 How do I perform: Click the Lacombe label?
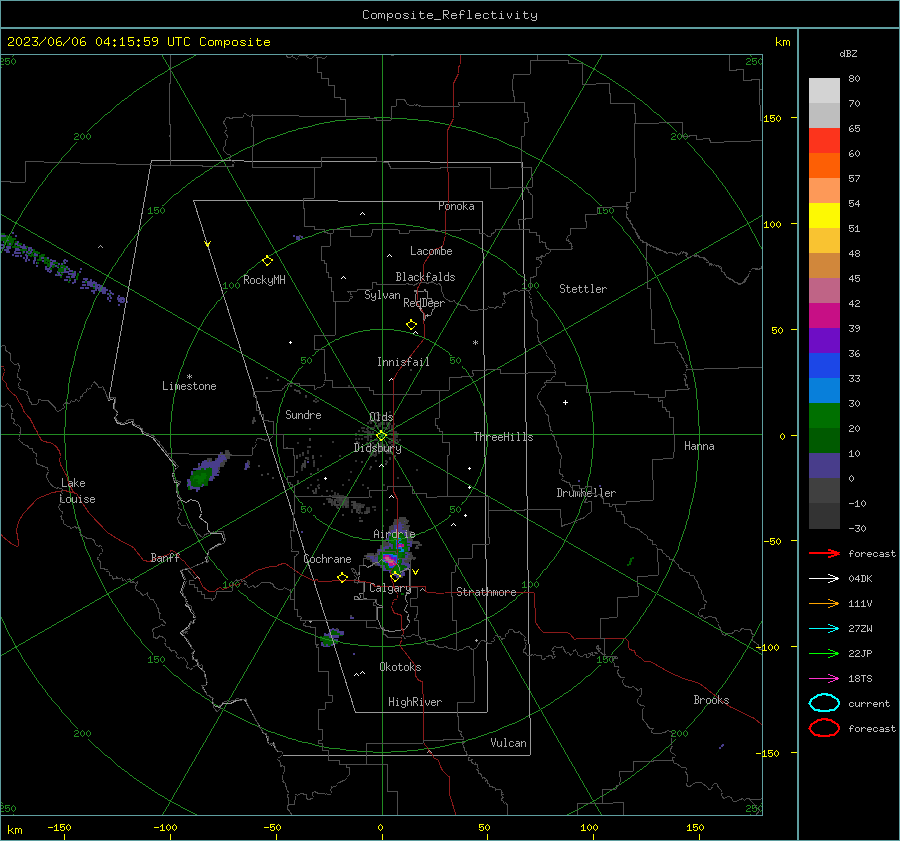(431, 251)
